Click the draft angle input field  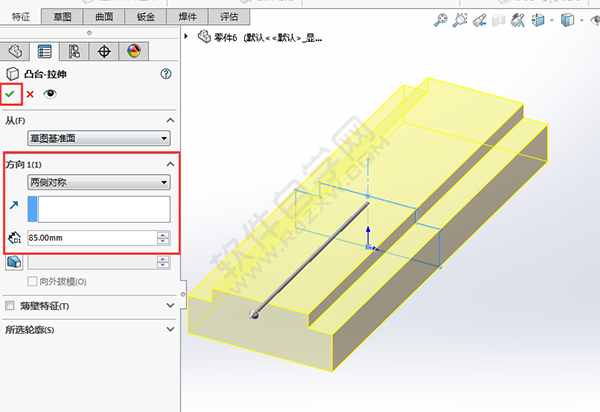pos(92,262)
